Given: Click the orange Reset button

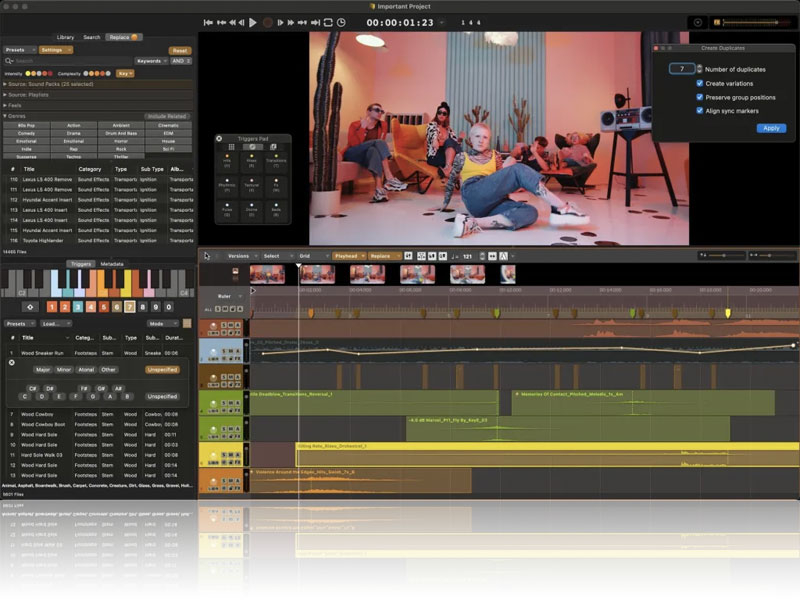Looking at the screenshot, I should 180,49.
